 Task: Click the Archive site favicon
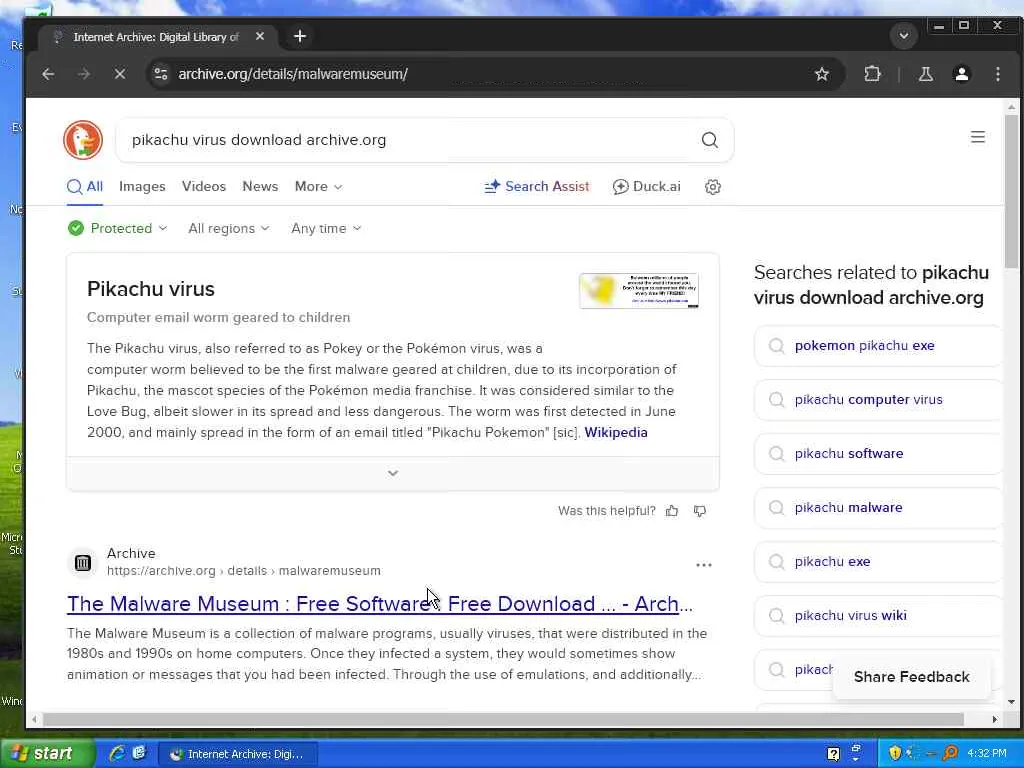(x=83, y=562)
